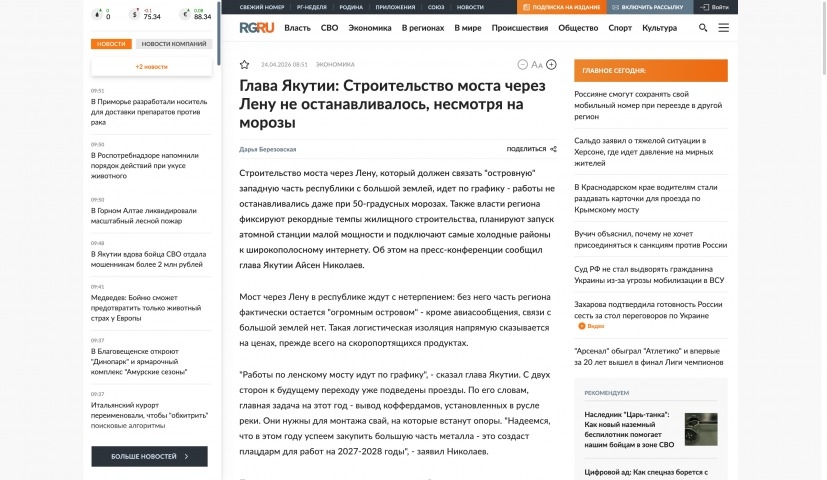Open author Дарья Березовская link
This screenshot has height=480, width=827.
click(267, 149)
